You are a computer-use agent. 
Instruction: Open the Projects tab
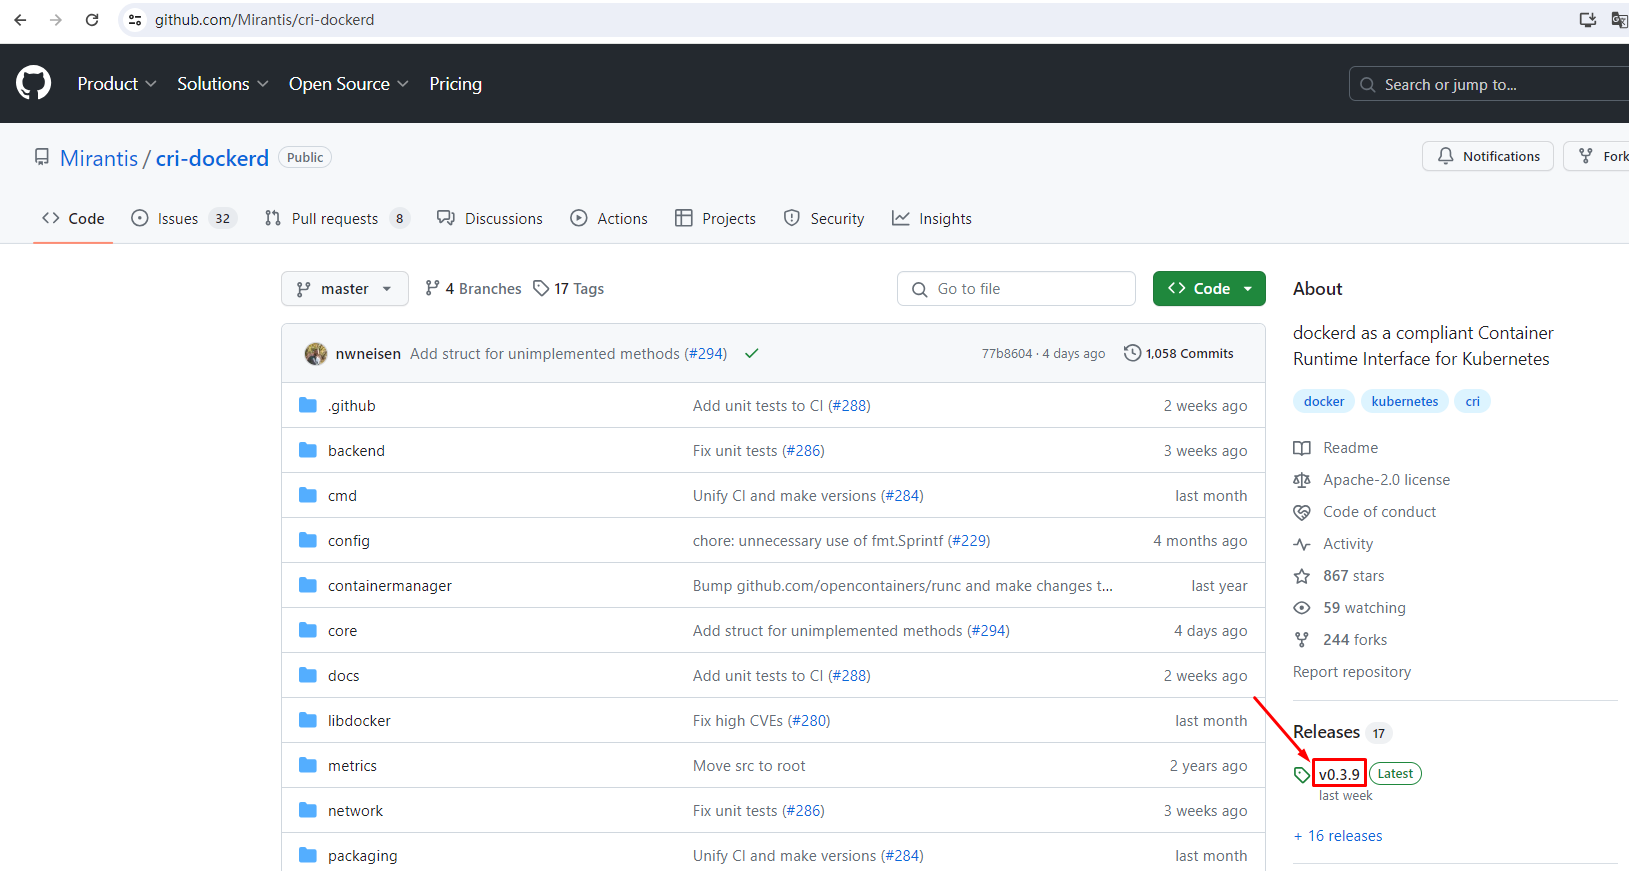click(716, 218)
